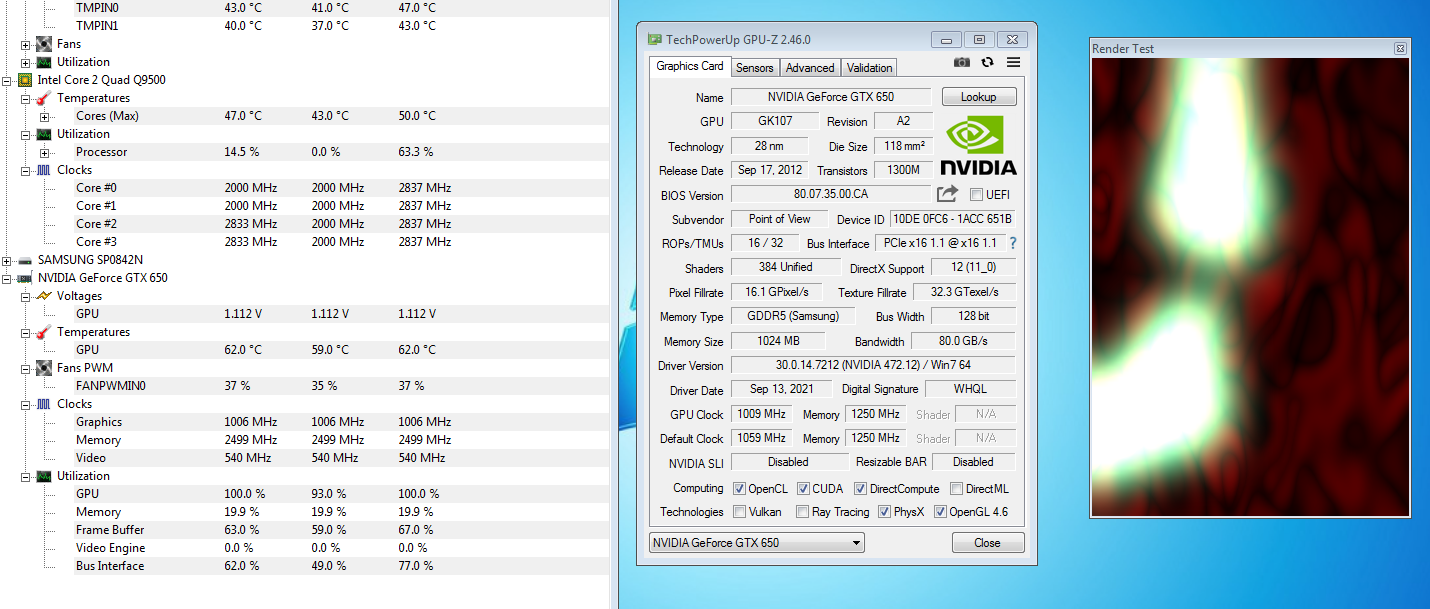Click the Driver Version field

tap(873, 366)
